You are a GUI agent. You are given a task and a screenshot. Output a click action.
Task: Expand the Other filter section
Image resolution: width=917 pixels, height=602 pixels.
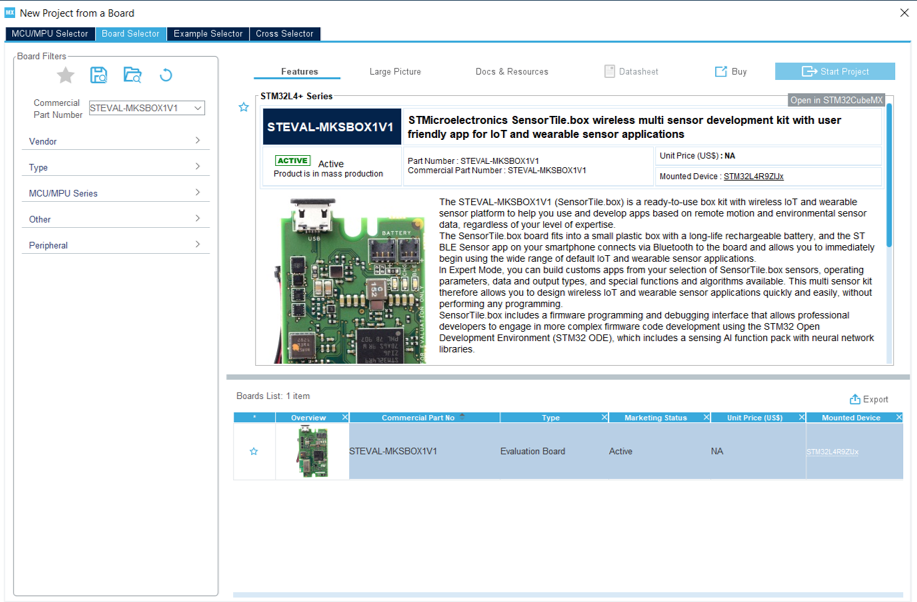point(116,219)
